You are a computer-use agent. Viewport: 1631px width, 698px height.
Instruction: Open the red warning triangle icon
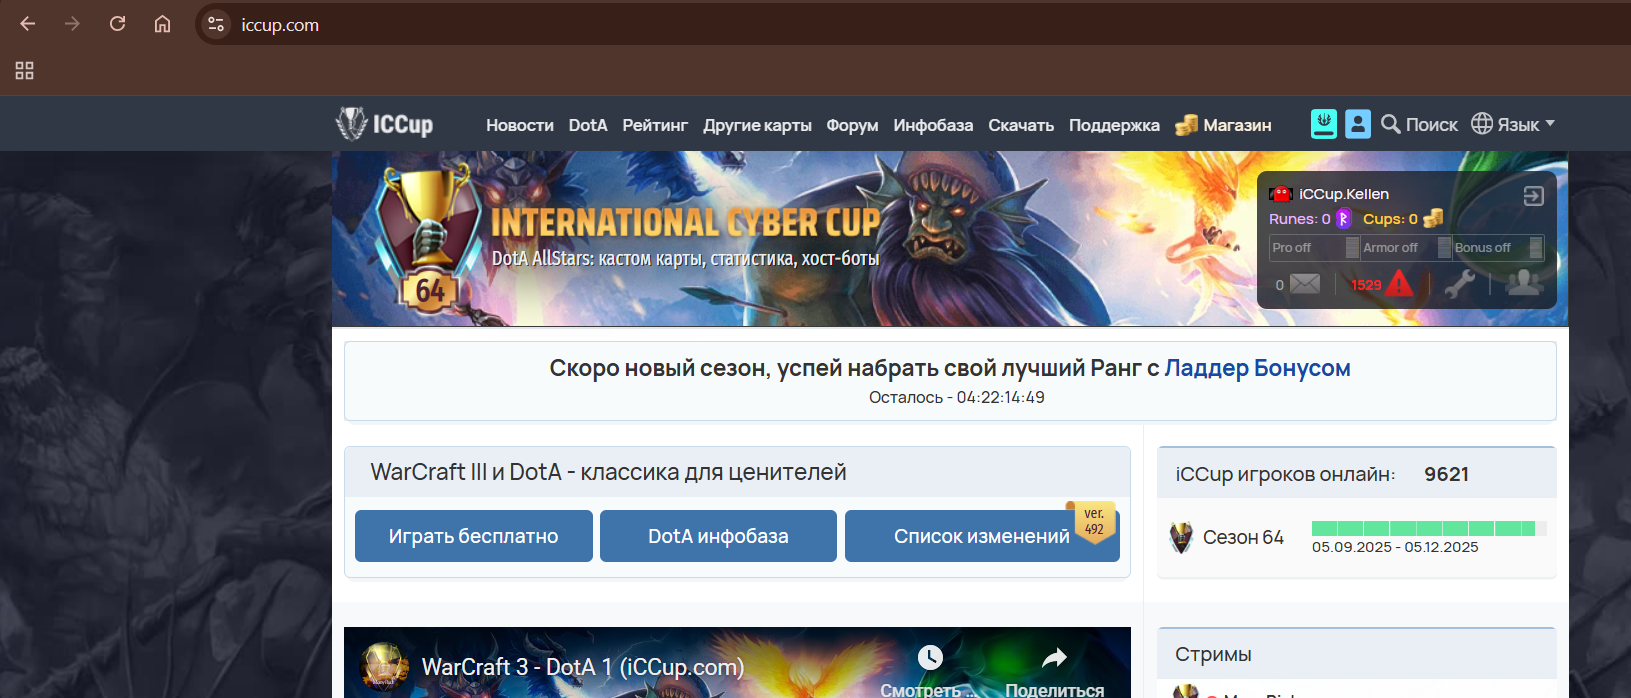tap(1399, 284)
